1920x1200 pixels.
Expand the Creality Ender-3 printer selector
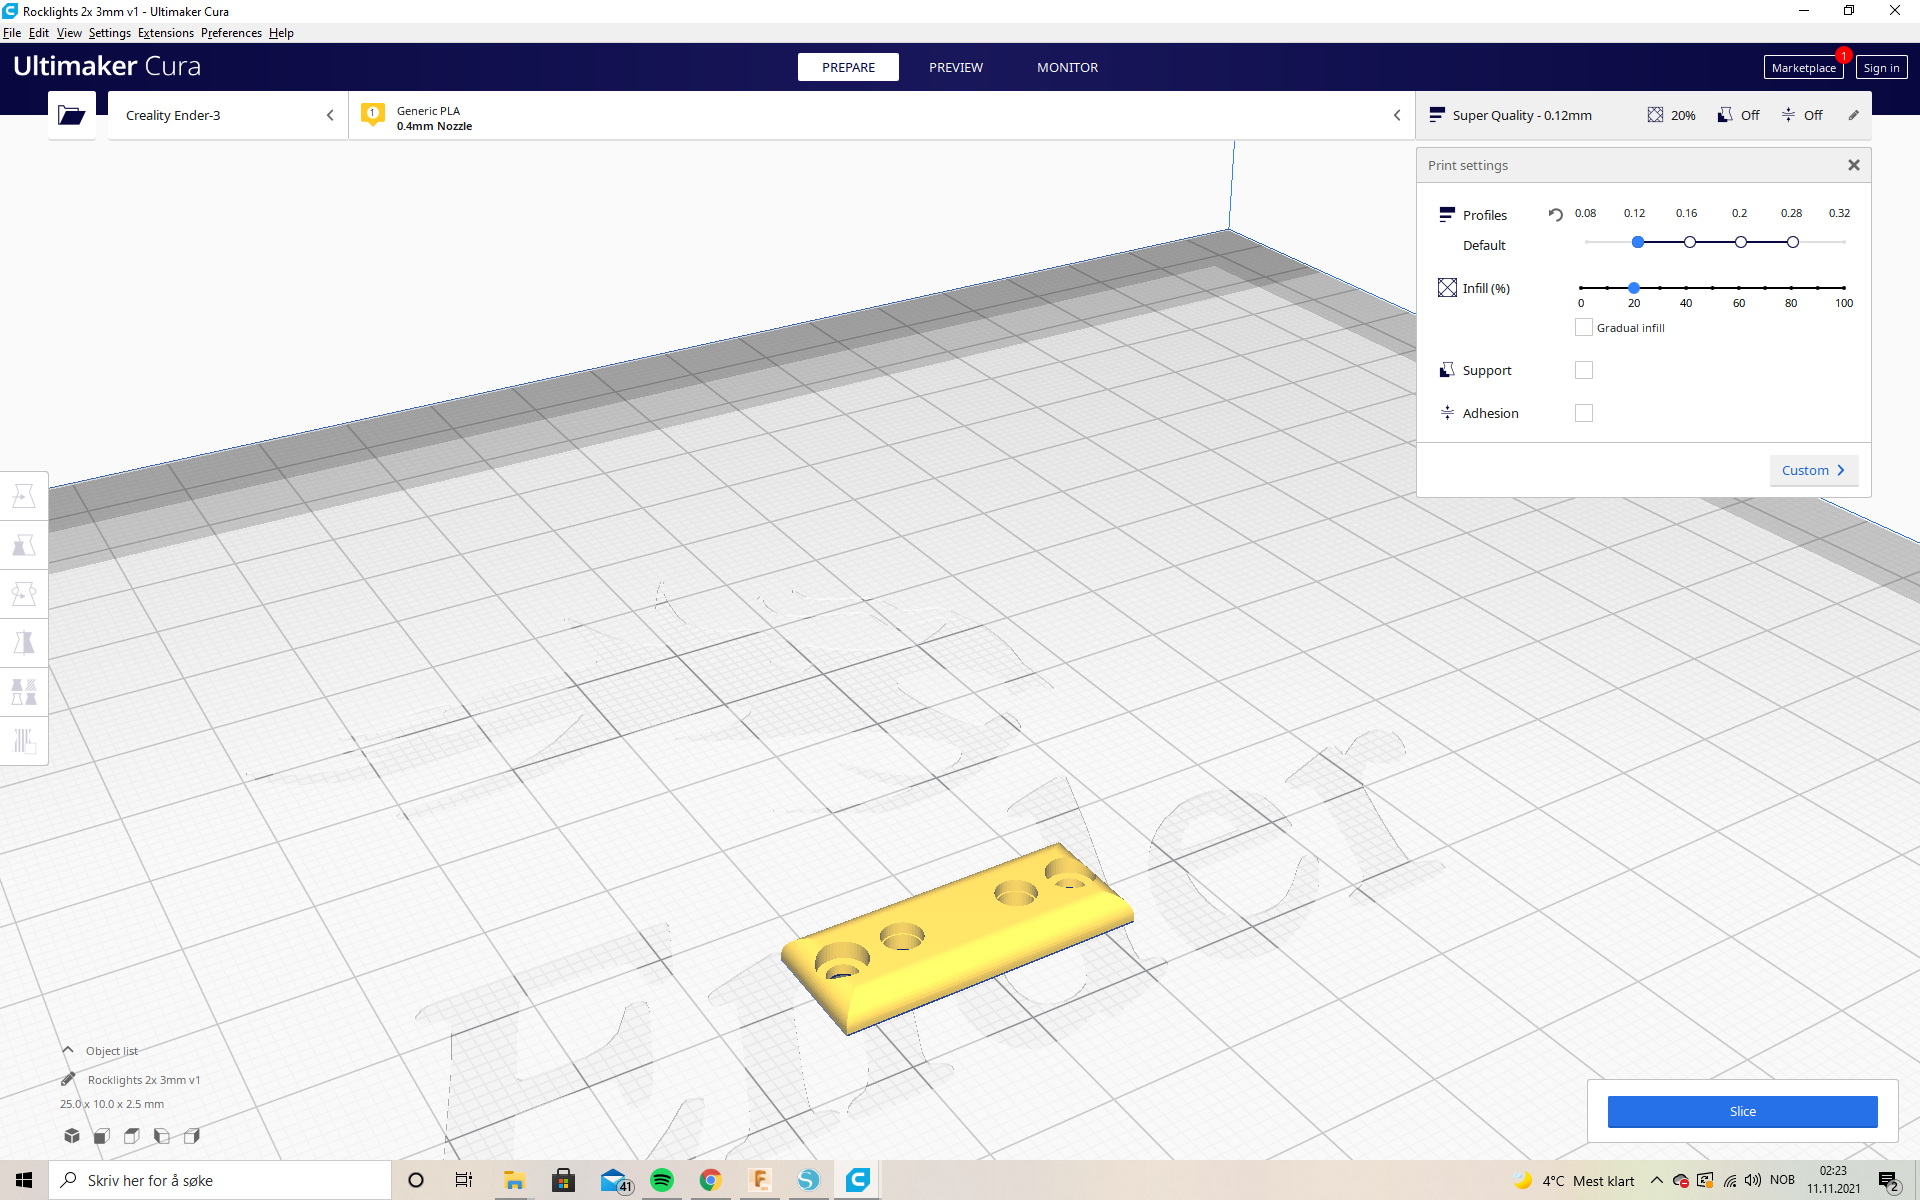coord(228,115)
